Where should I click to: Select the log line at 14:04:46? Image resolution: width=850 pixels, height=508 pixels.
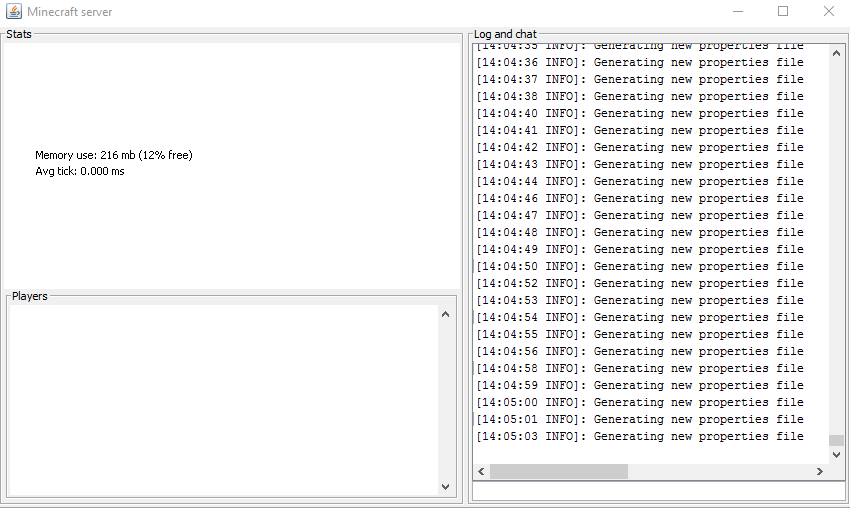(x=640, y=198)
